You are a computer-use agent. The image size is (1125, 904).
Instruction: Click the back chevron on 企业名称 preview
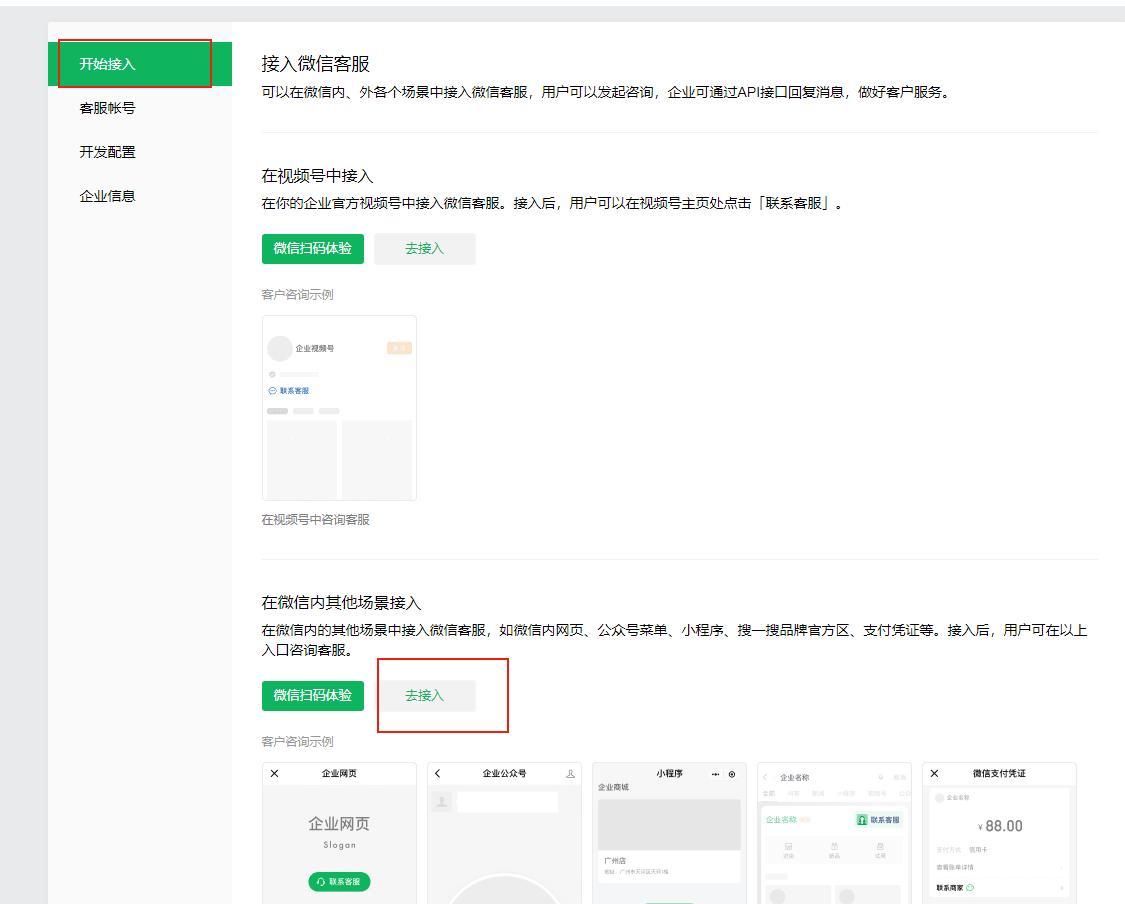764,775
